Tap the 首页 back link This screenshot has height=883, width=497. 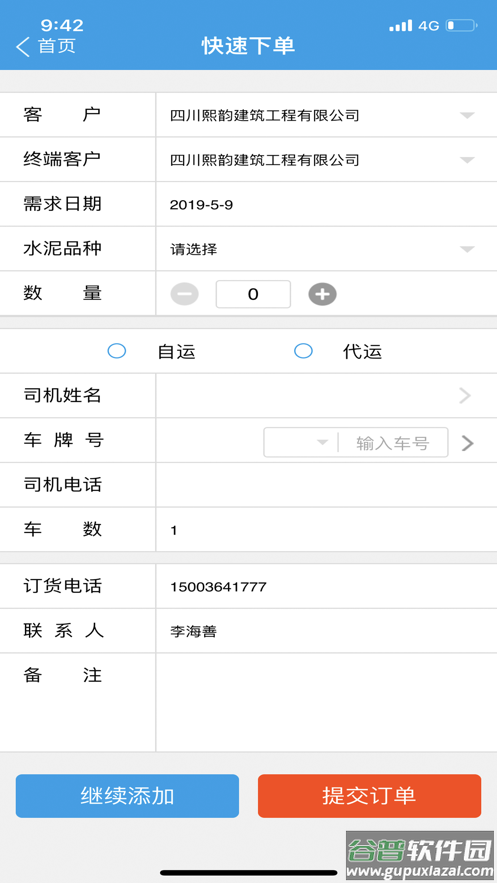point(57,46)
